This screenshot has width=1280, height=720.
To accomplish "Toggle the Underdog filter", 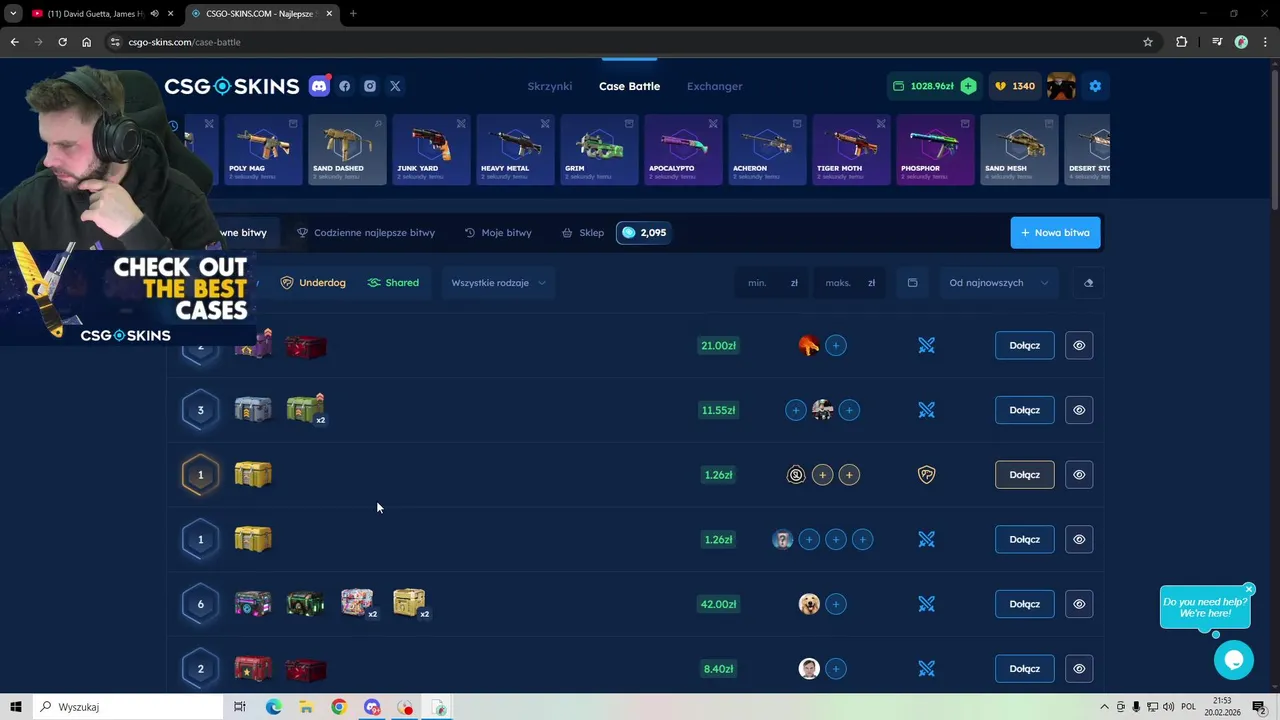I will [x=313, y=283].
